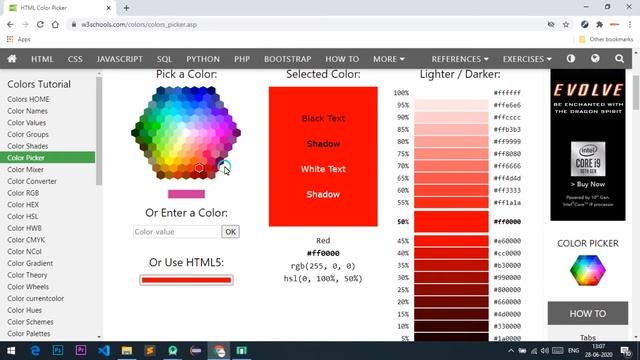The height and width of the screenshot is (360, 640).
Task: Open File Explorer from the taskbar
Action: [x=127, y=351]
